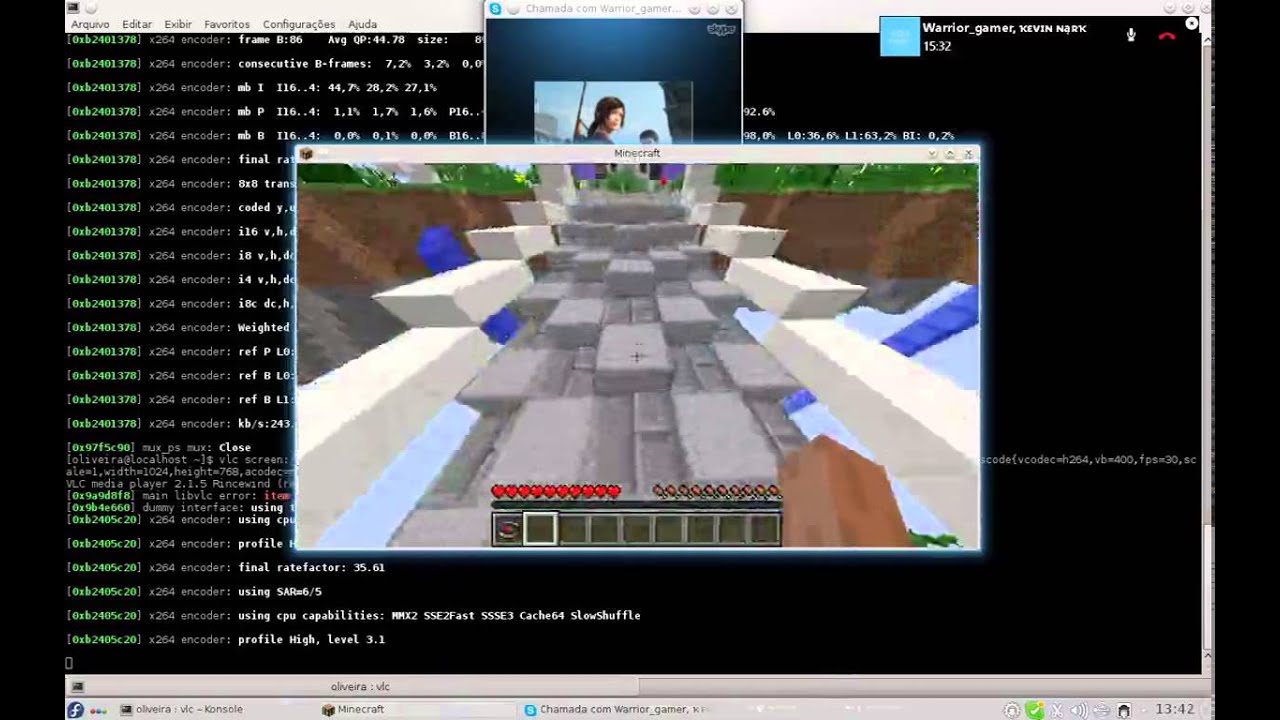
Task: Open gear settings tray icon
Action: click(1012, 710)
